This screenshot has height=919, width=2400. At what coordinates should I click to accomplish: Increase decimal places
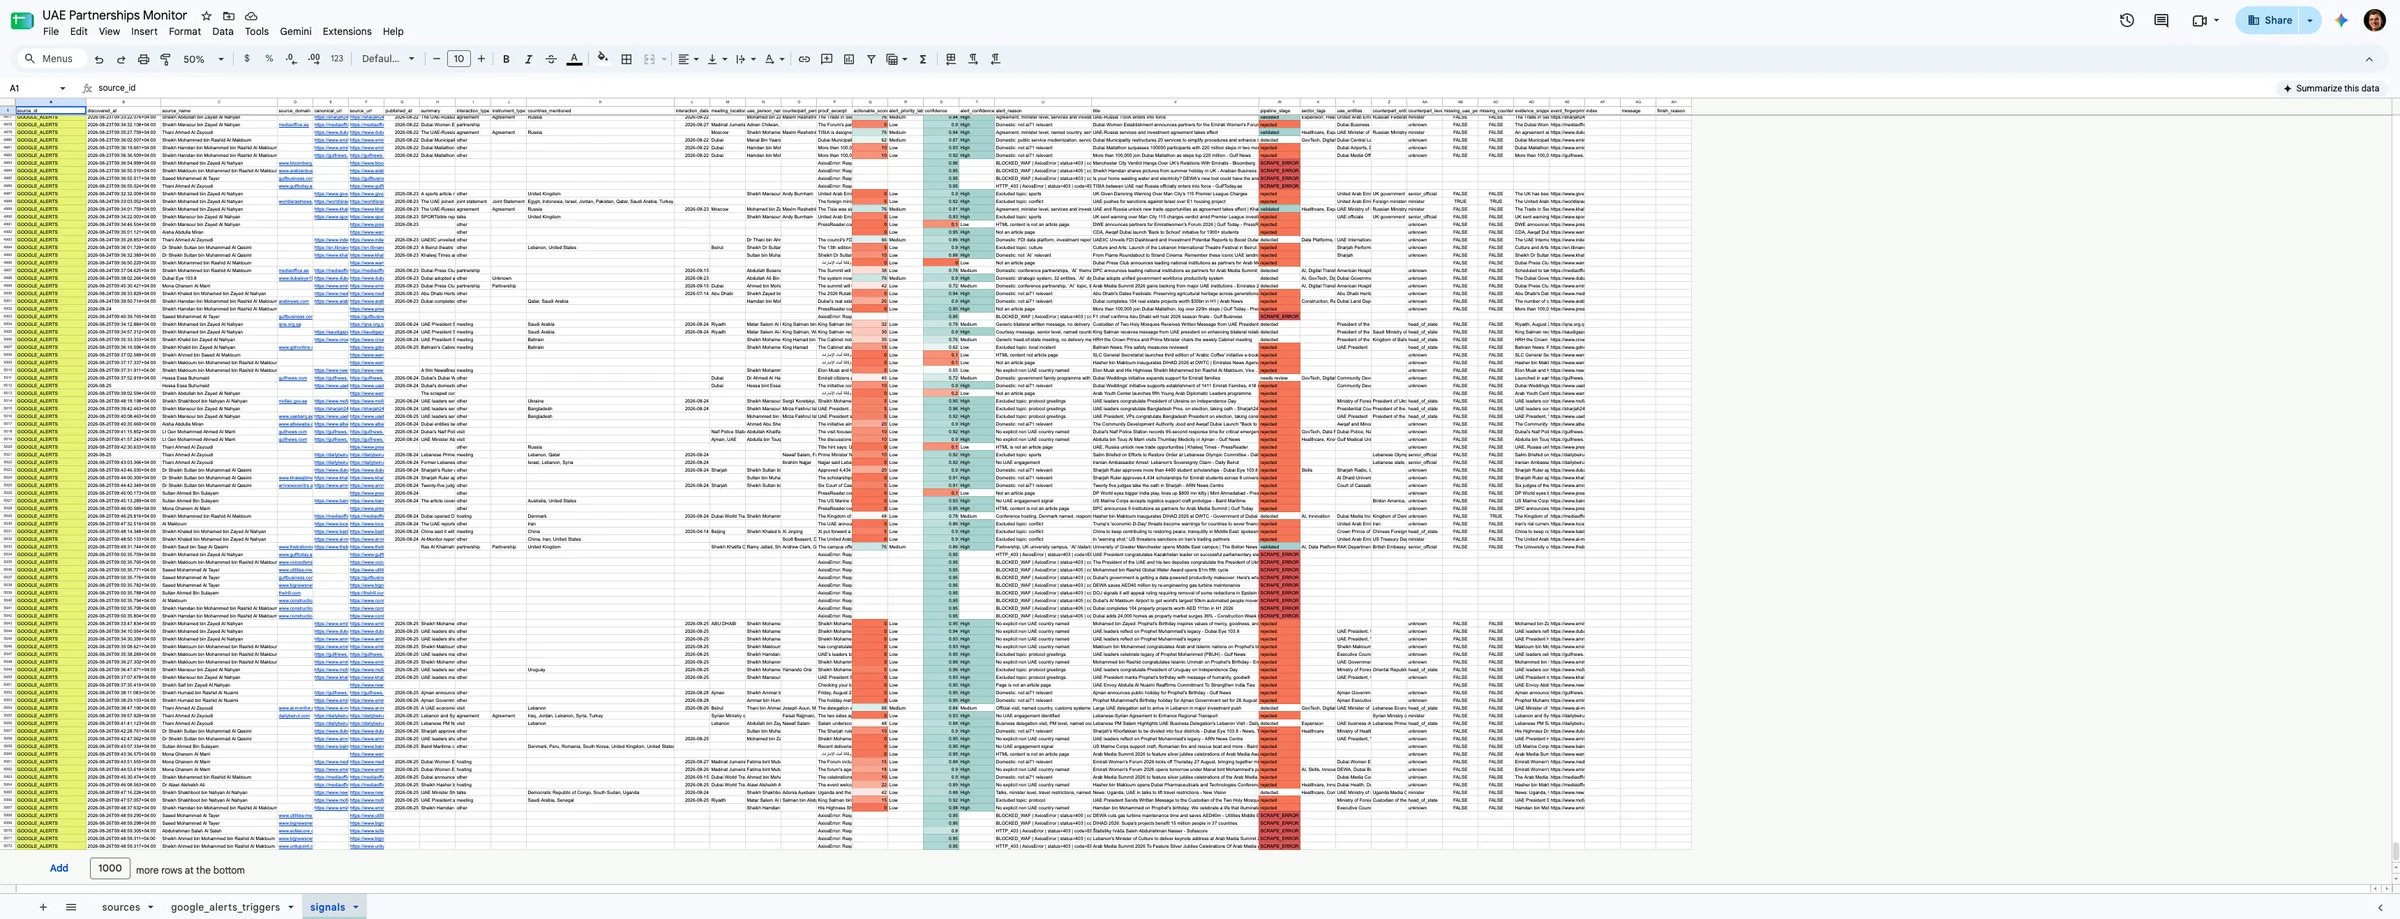[314, 59]
